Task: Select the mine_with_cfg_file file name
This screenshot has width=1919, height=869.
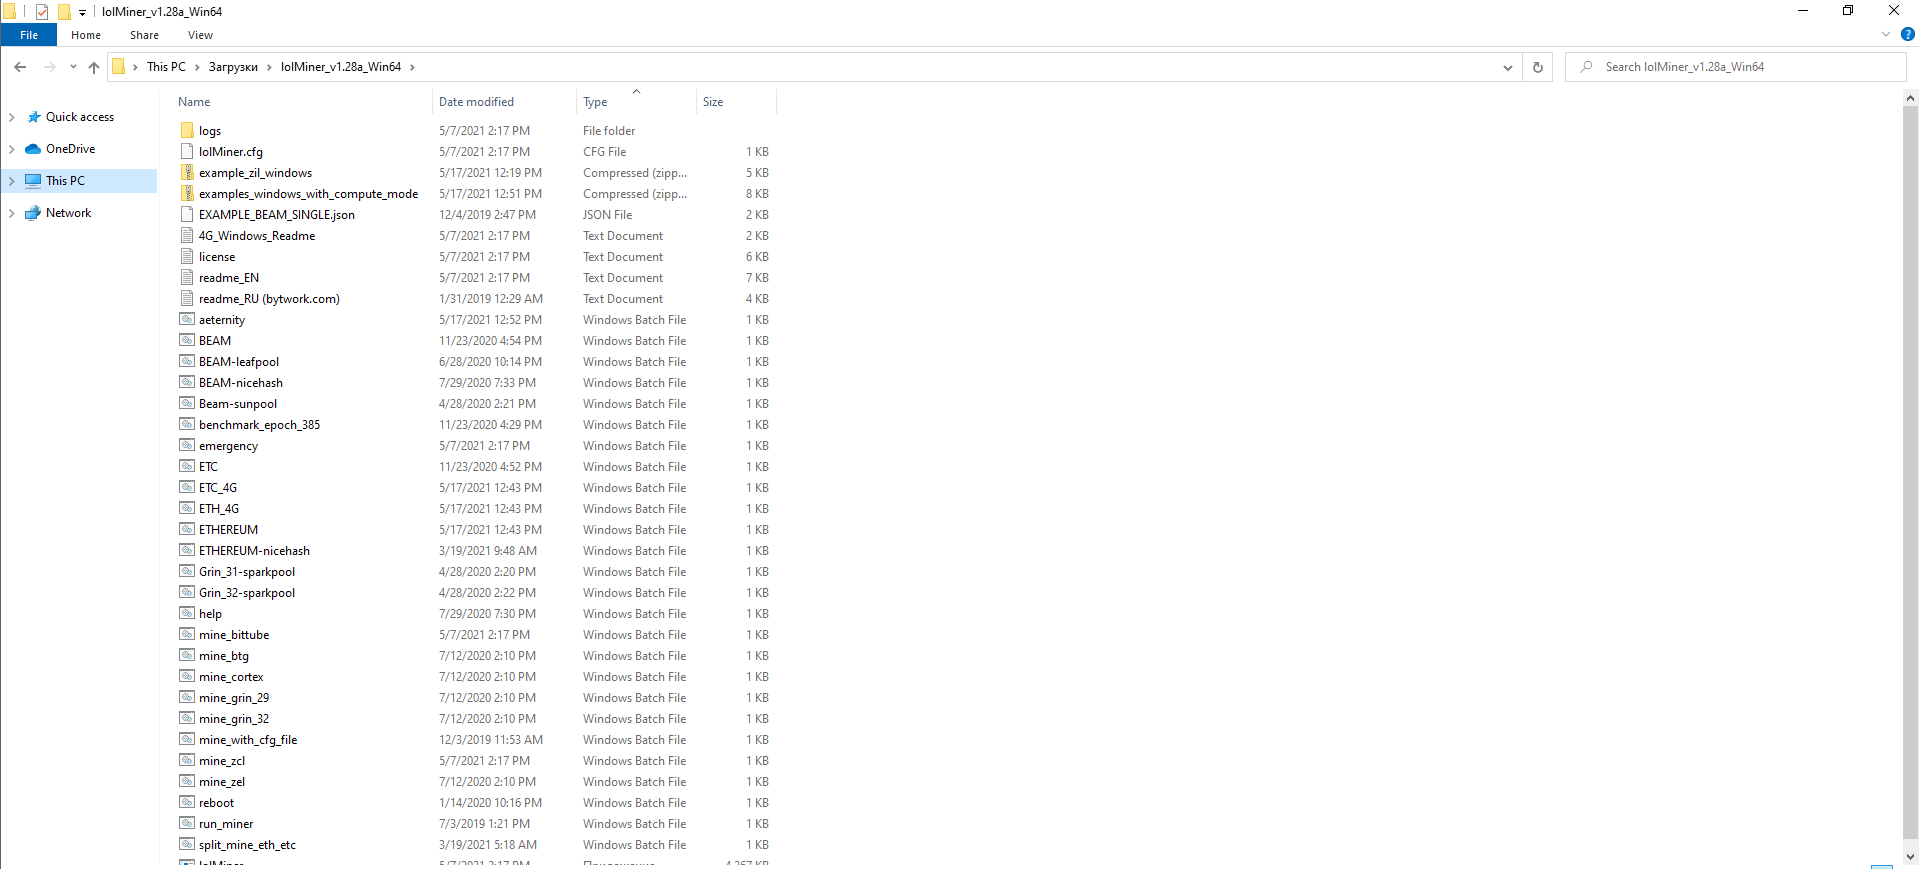Action: (x=248, y=740)
